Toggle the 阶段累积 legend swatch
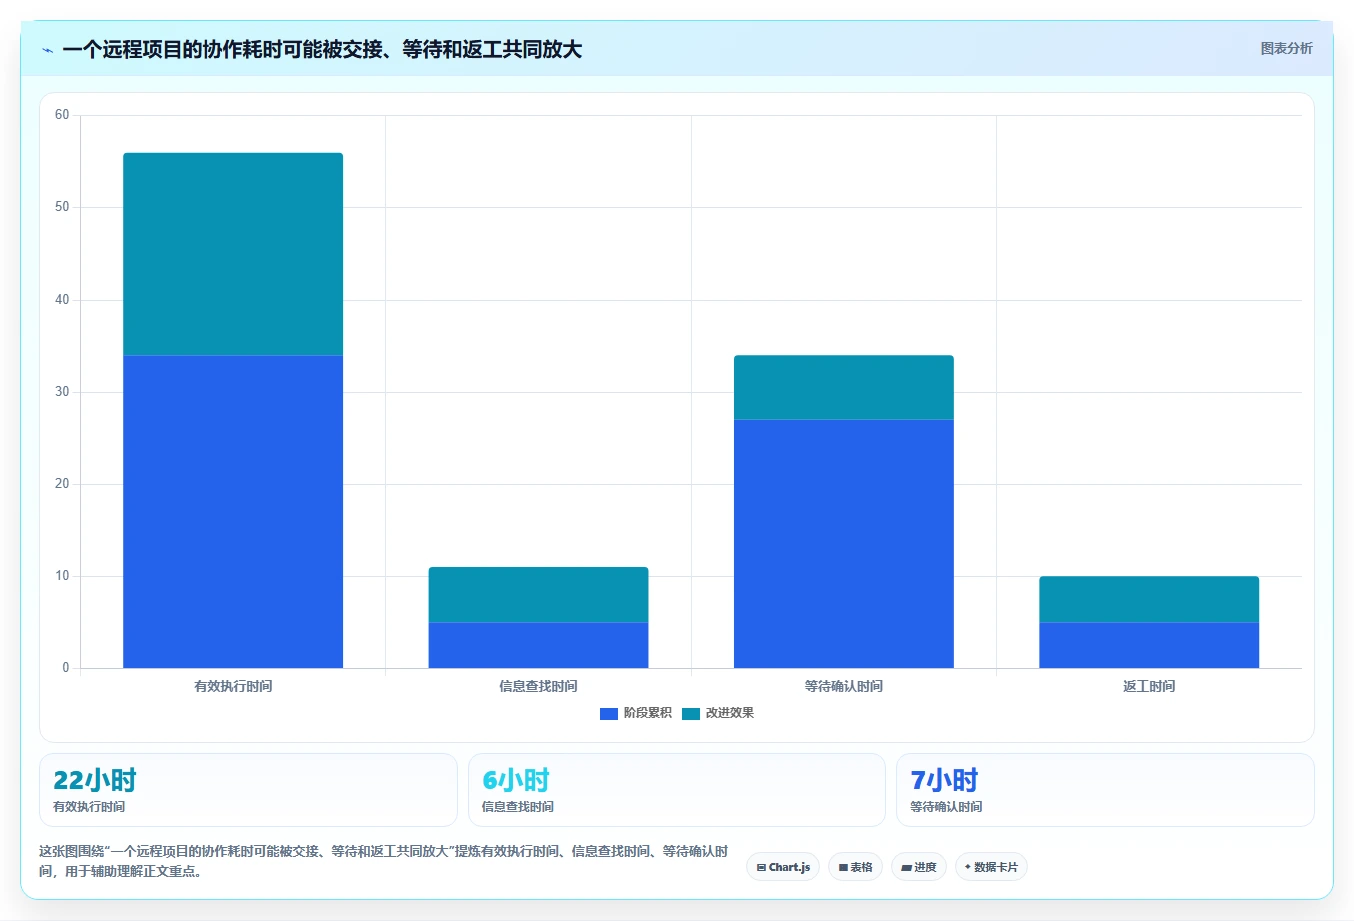The width and height of the screenshot is (1354, 921). (609, 713)
